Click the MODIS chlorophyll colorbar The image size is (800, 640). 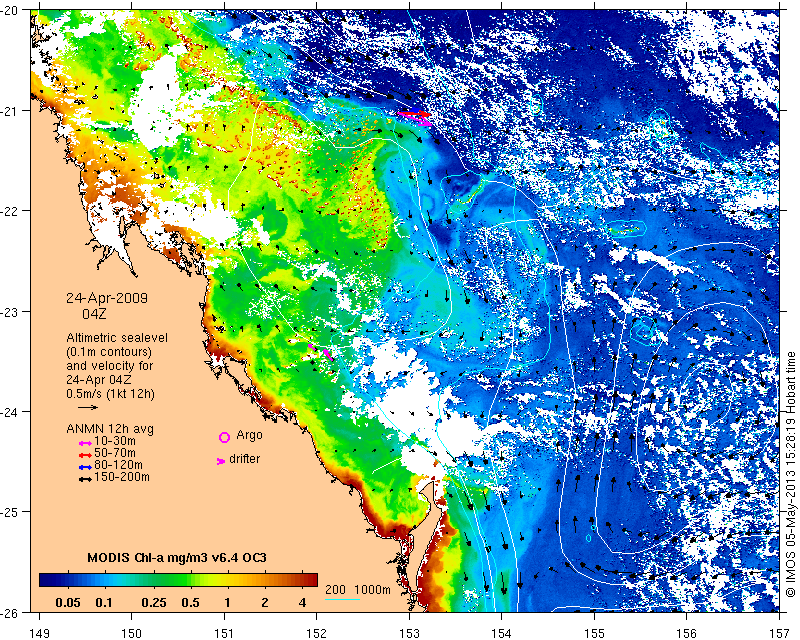pyautogui.click(x=179, y=579)
